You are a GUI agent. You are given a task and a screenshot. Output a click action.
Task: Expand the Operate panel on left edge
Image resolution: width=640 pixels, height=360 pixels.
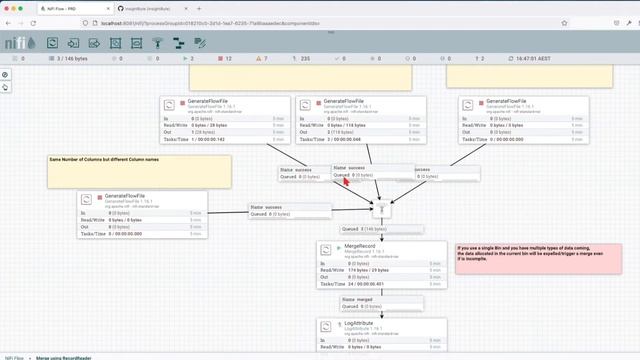[5, 87]
